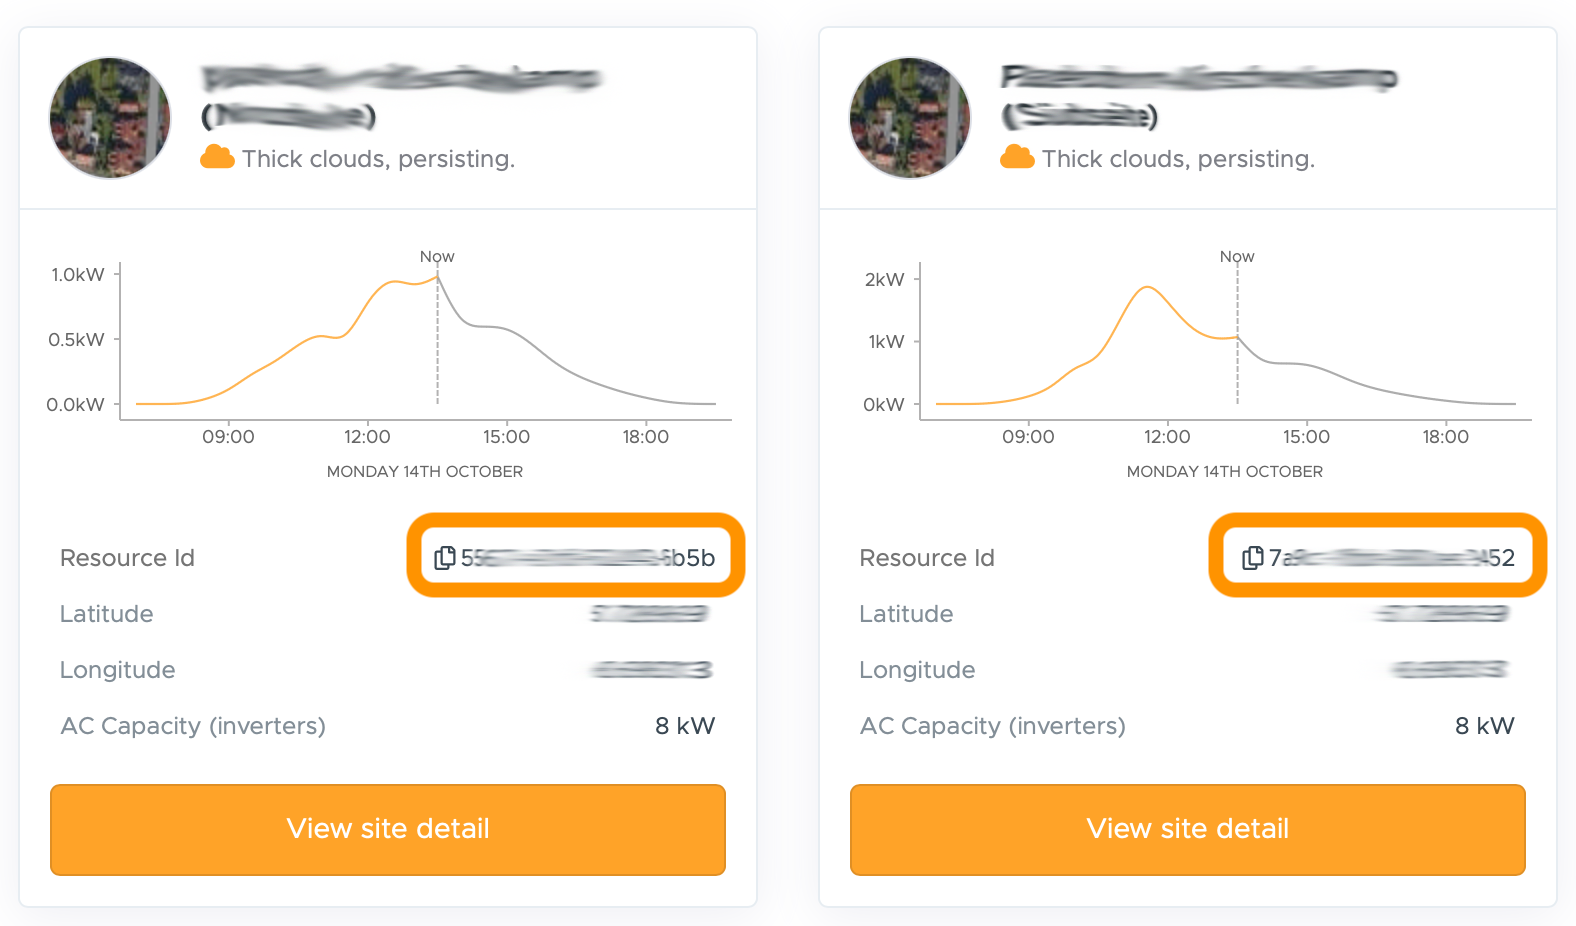Open left site's aerial thumbnail
The height and width of the screenshot is (926, 1576).
110,118
